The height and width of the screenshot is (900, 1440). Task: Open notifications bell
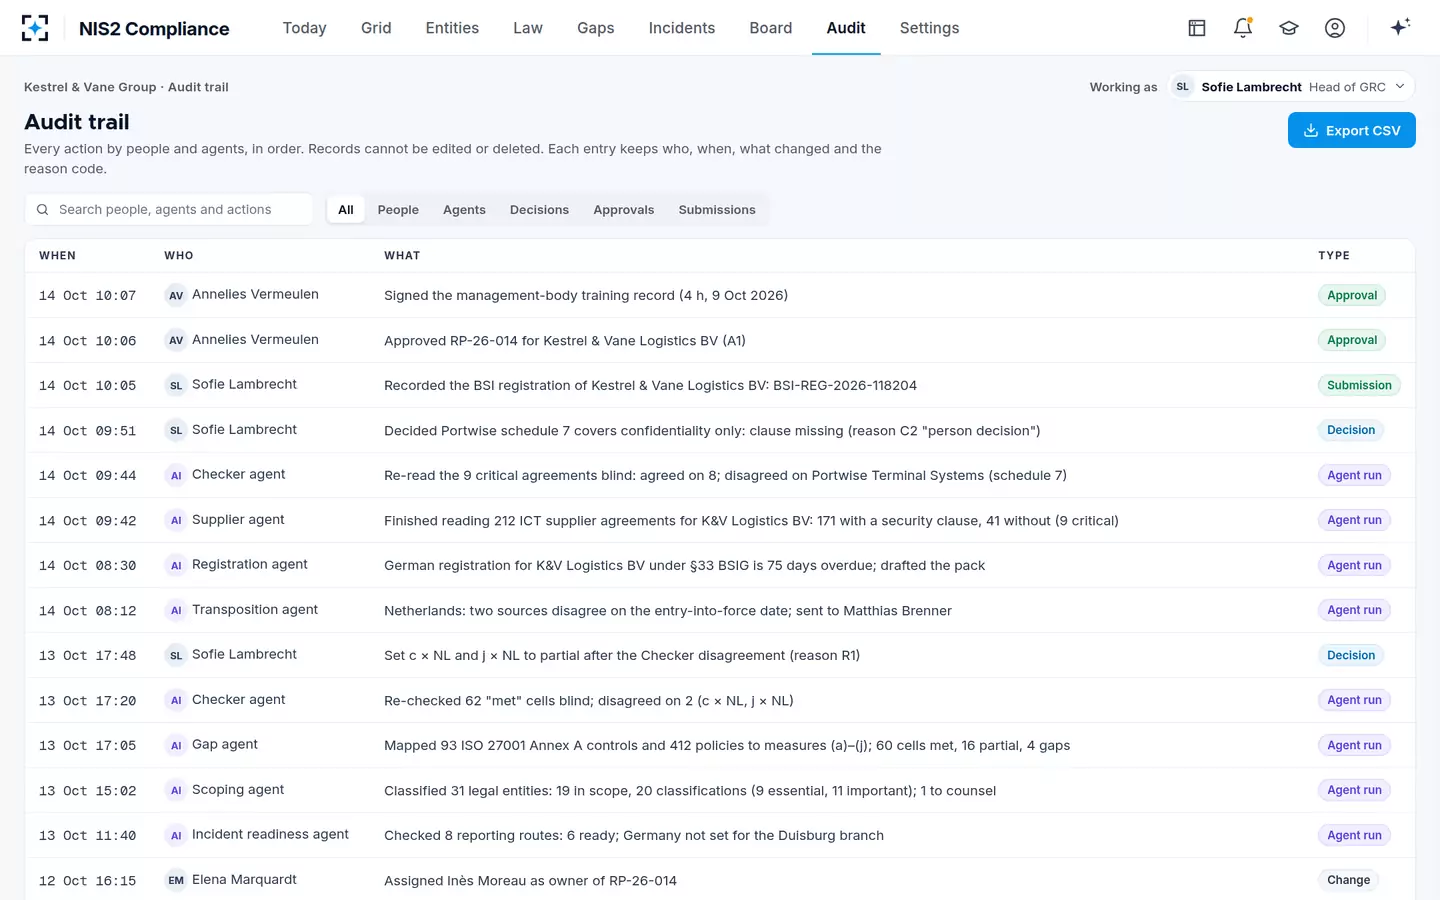1243,28
